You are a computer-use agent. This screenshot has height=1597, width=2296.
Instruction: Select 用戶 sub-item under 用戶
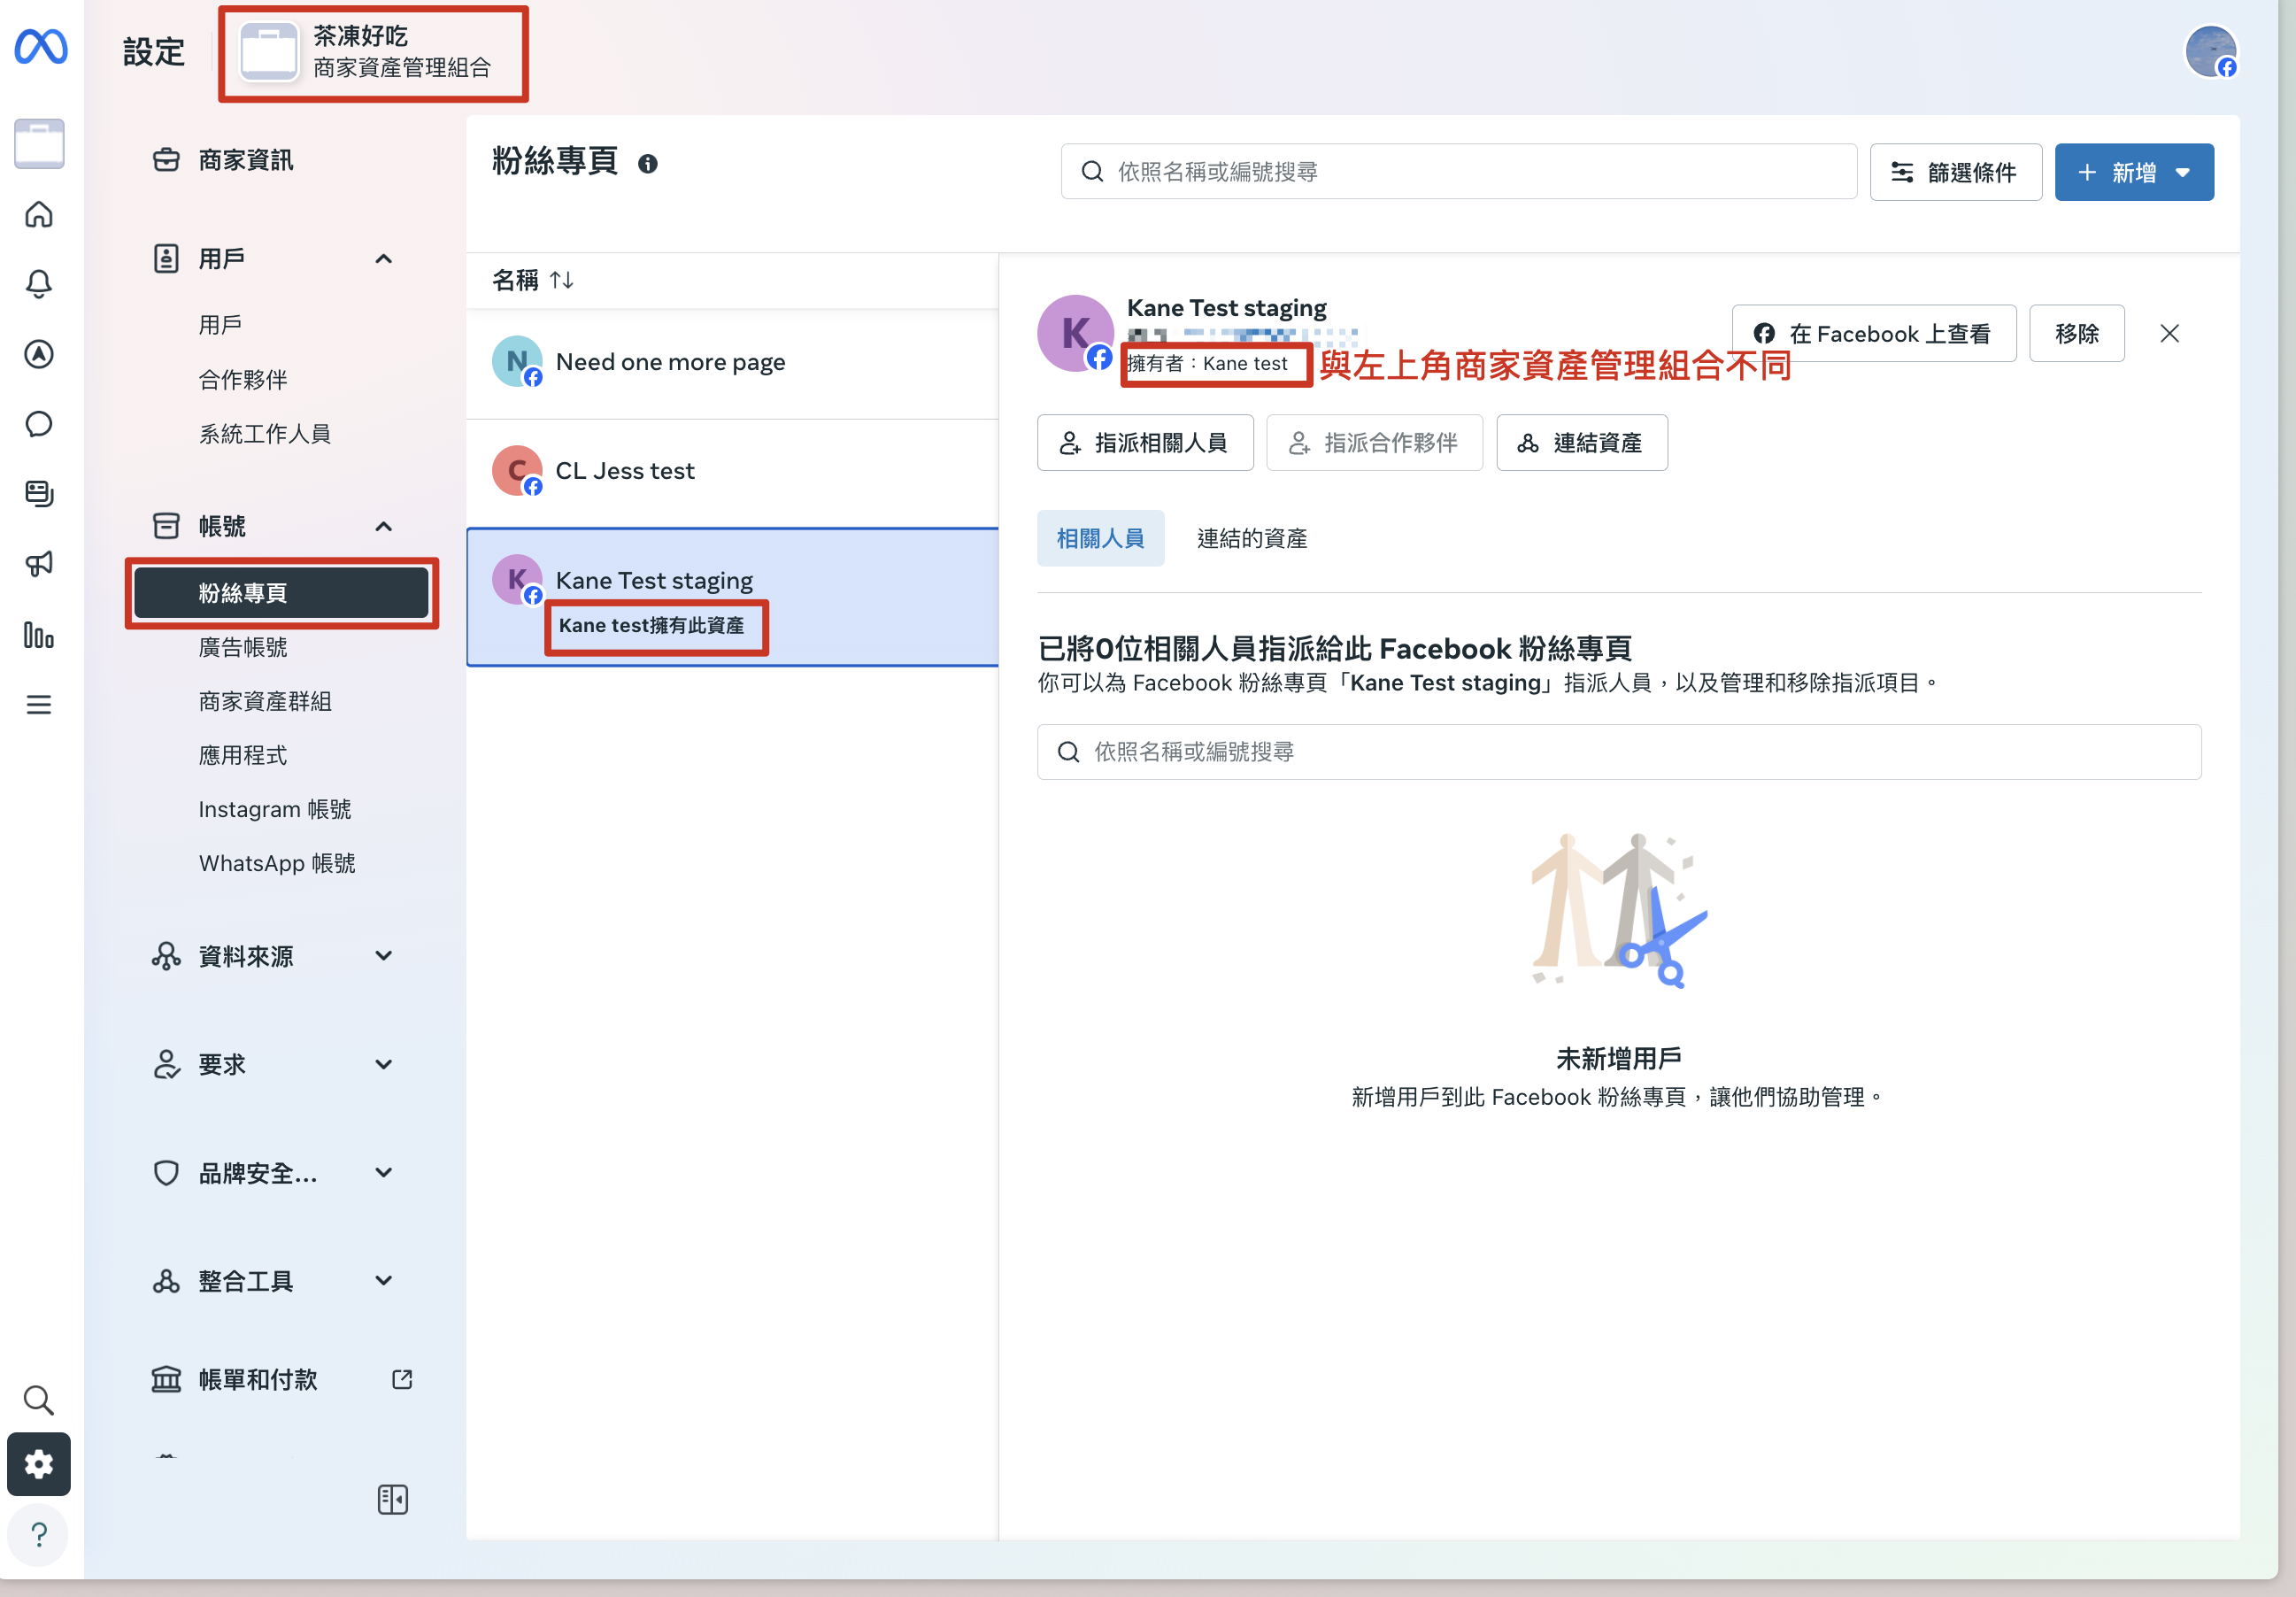(221, 325)
